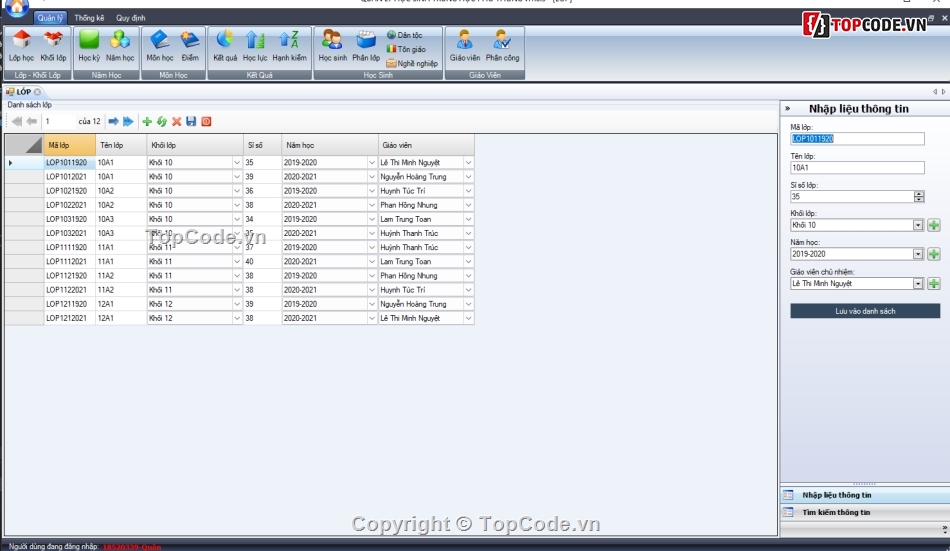950x551 pixels.
Task: Go to the next record arrow
Action: [x=113, y=121]
